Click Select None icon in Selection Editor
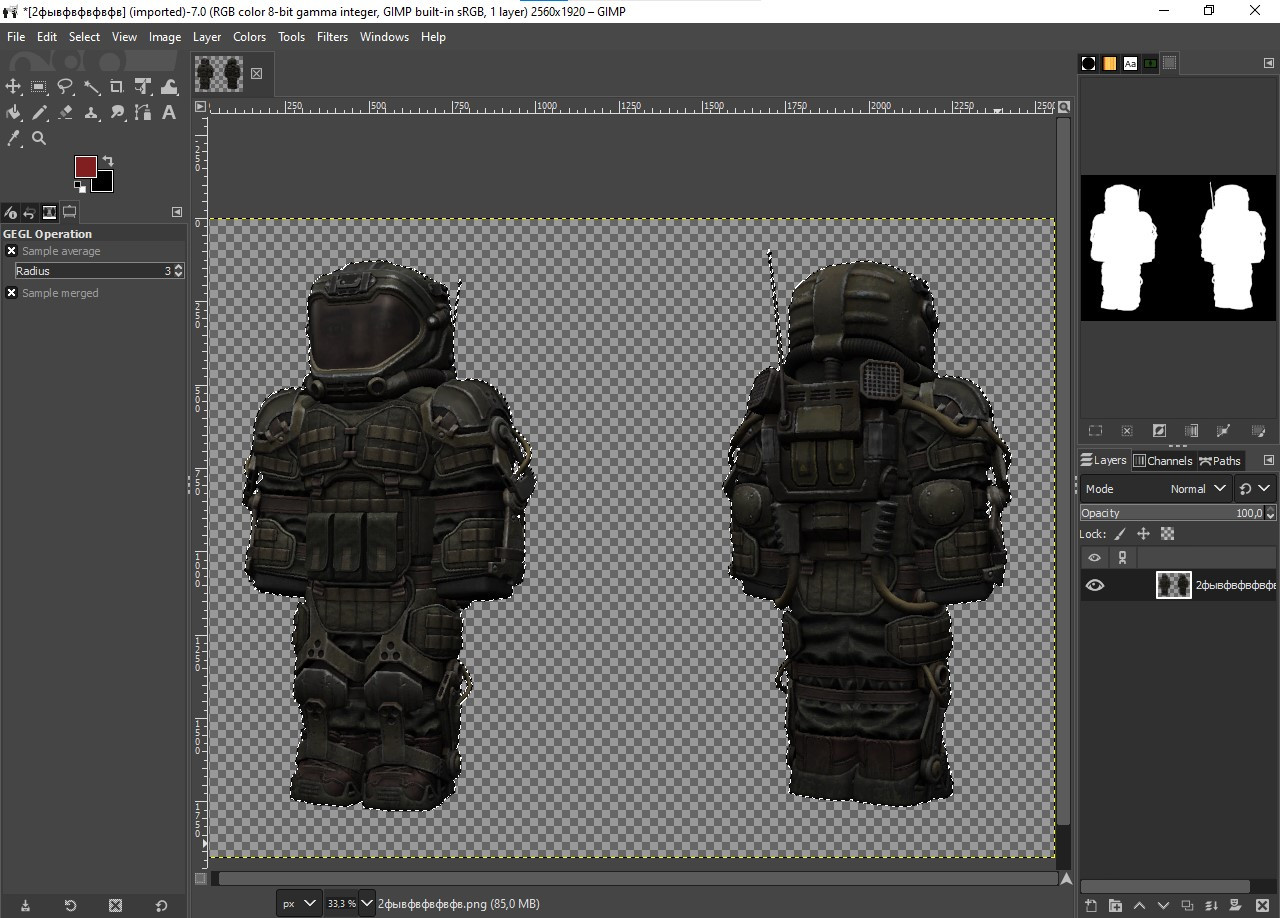 1127,431
